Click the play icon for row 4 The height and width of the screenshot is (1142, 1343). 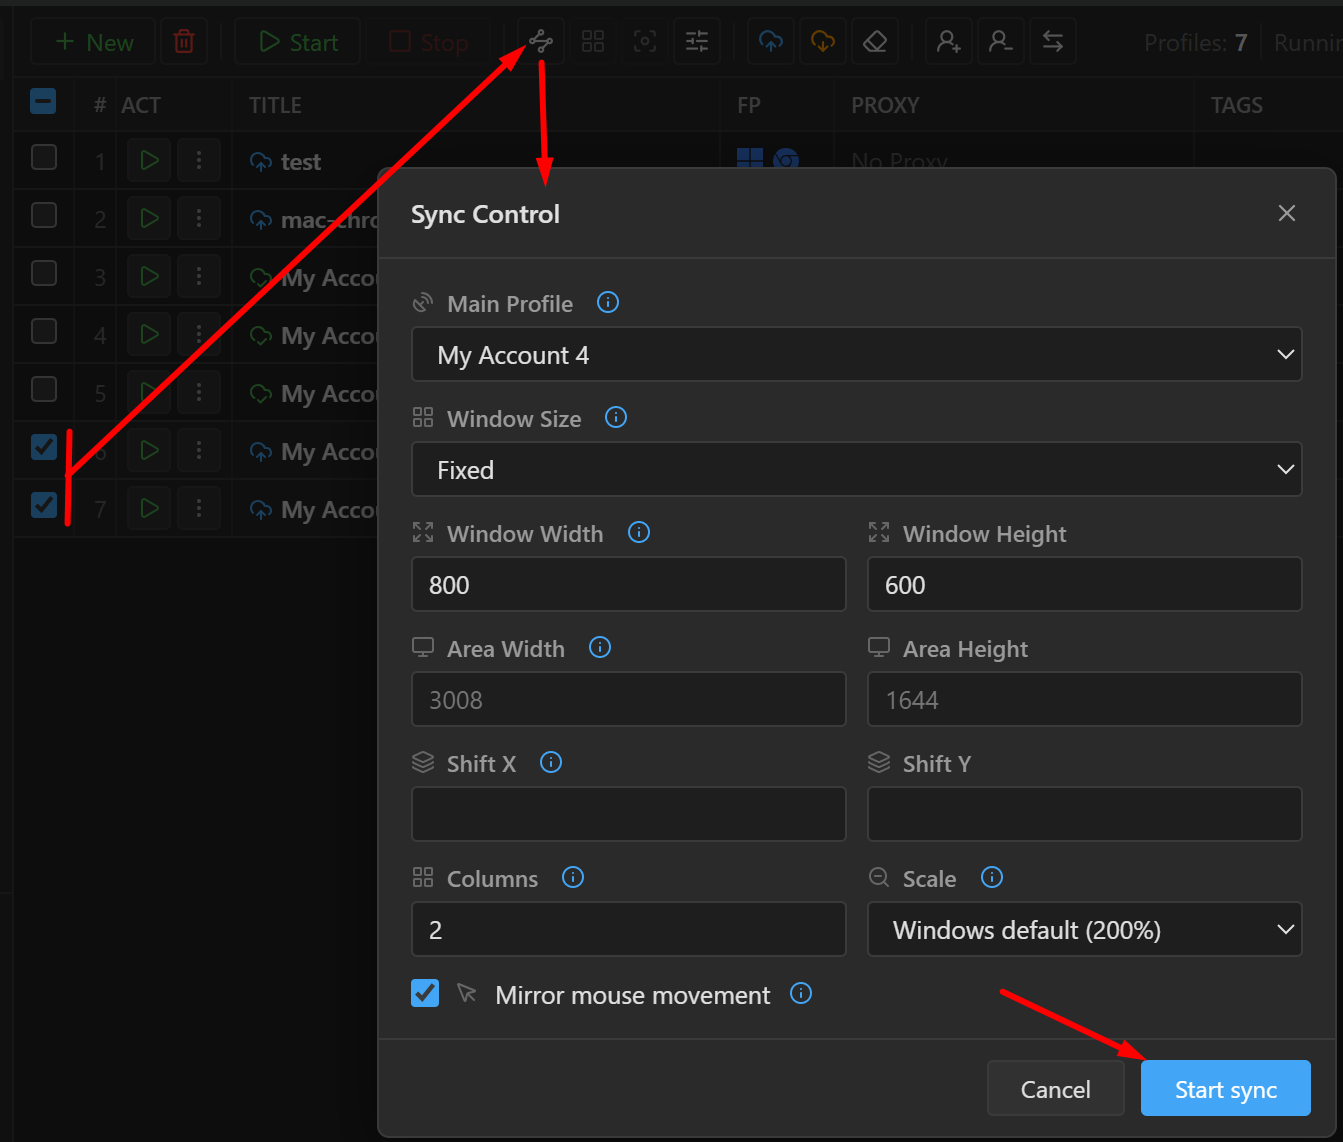149,335
